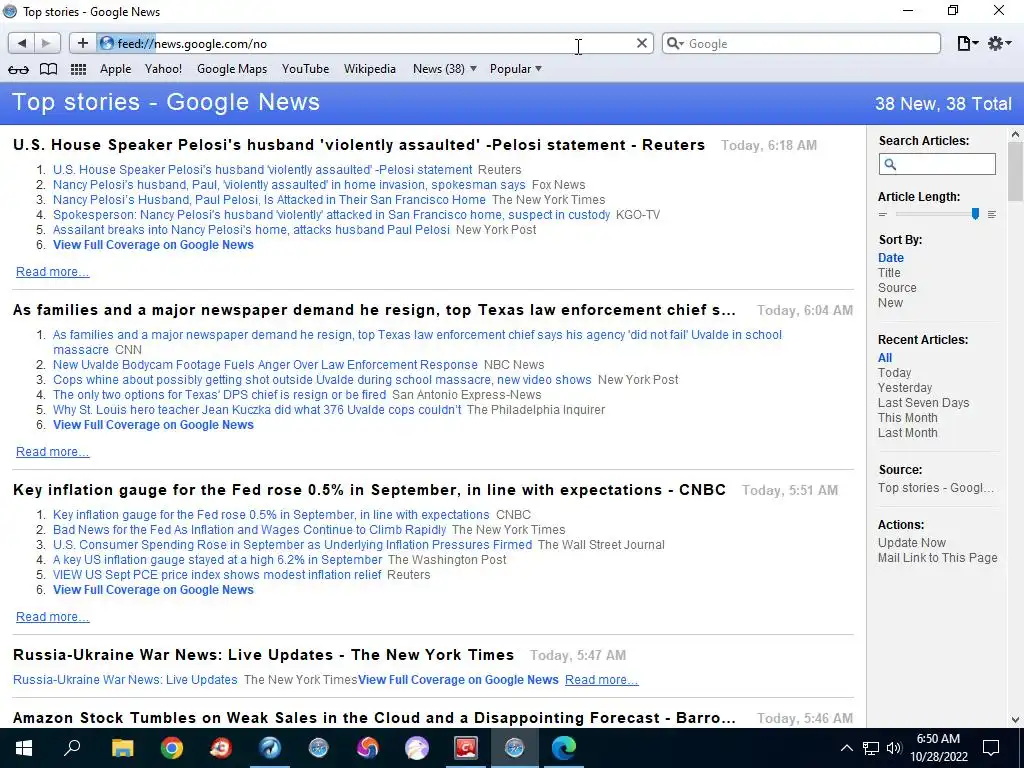Sort articles by New

pos(890,303)
